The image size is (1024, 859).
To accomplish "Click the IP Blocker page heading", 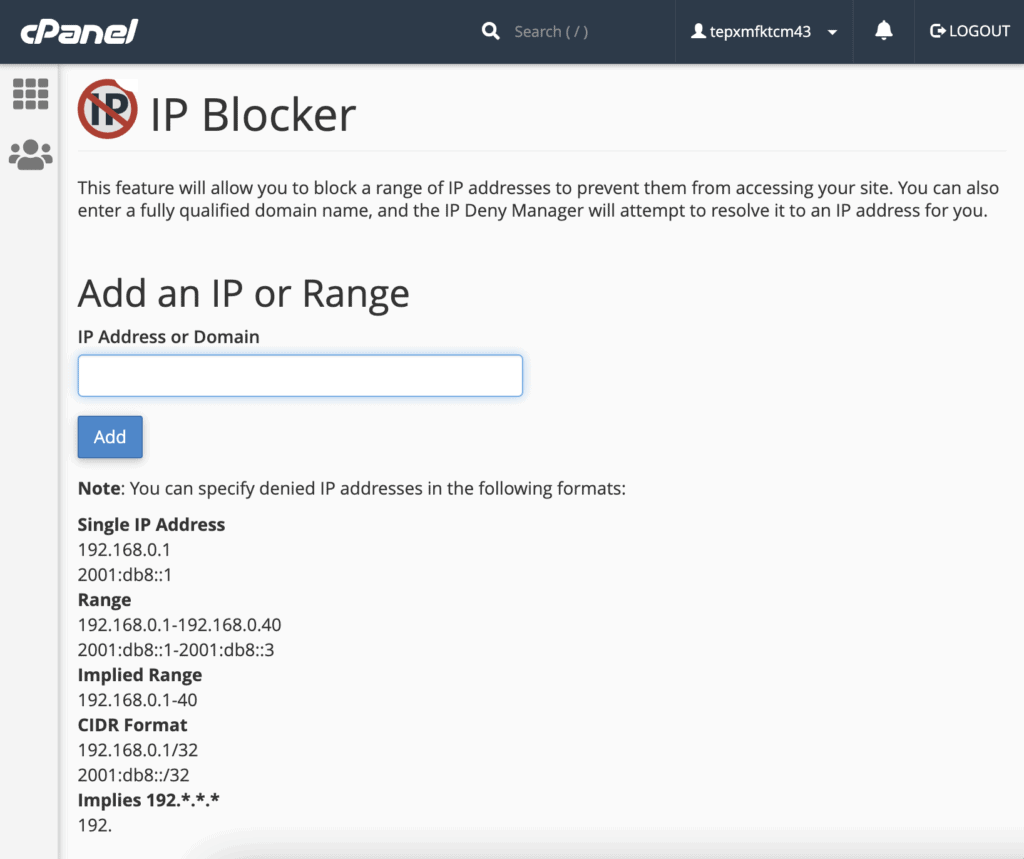I will coord(253,115).
